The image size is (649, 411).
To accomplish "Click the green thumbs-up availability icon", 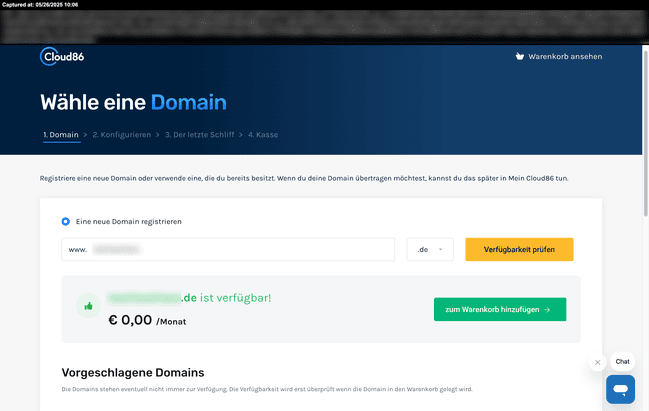I will pos(89,306).
